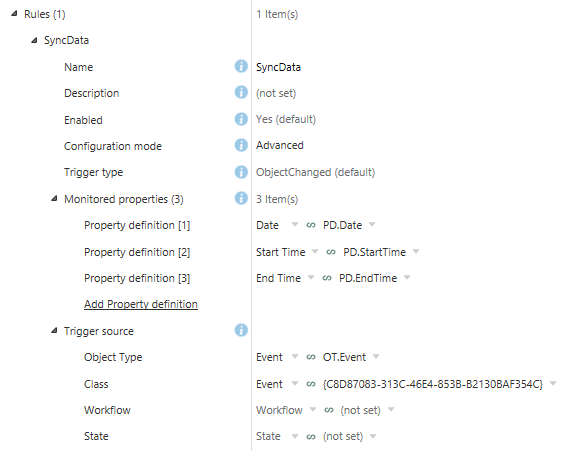Image resolution: width=578 pixels, height=451 pixels.
Task: Open the Start Time dropdown arrow
Action: tap(315, 251)
